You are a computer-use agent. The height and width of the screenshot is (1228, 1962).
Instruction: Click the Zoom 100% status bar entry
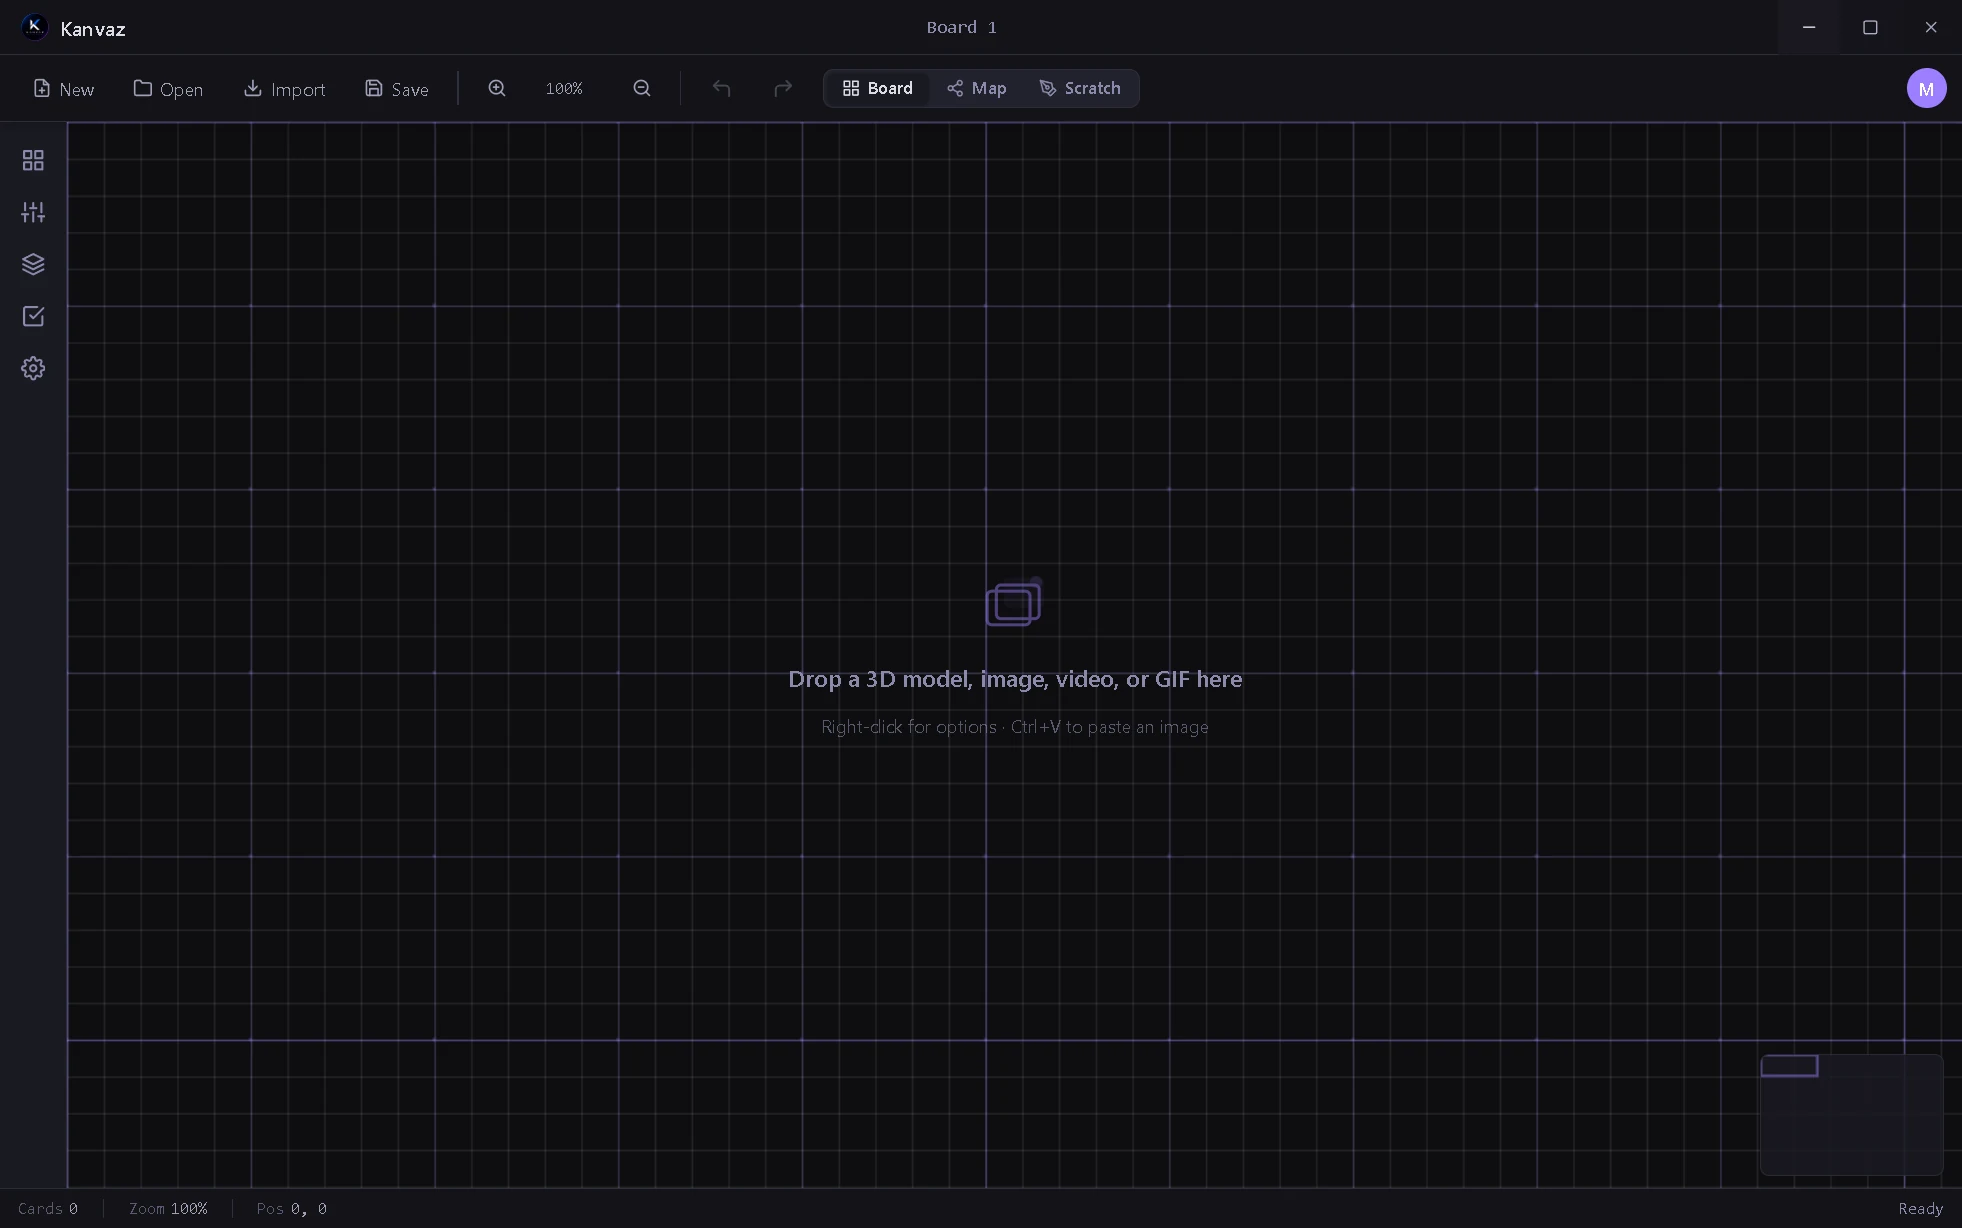(x=168, y=1209)
